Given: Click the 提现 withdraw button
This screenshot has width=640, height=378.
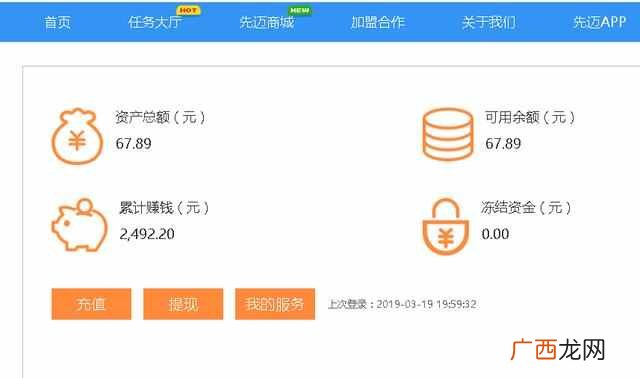Looking at the screenshot, I should click(183, 304).
